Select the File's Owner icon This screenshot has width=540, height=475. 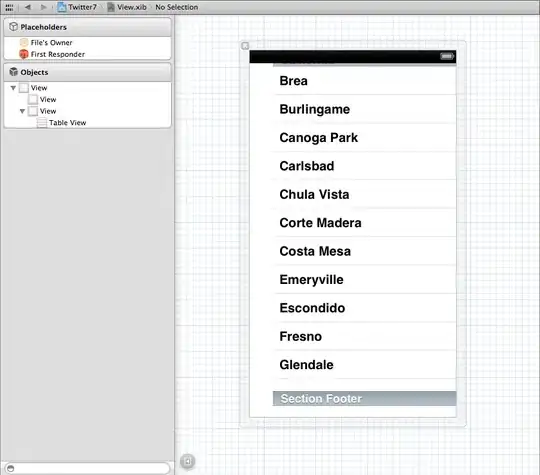point(24,42)
